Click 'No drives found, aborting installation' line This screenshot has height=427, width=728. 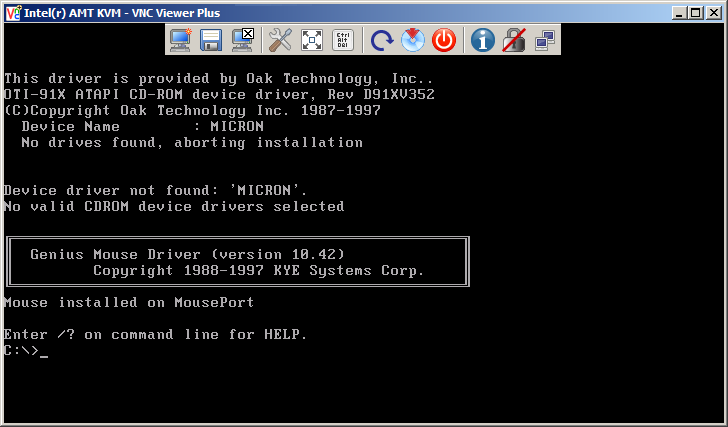192,142
